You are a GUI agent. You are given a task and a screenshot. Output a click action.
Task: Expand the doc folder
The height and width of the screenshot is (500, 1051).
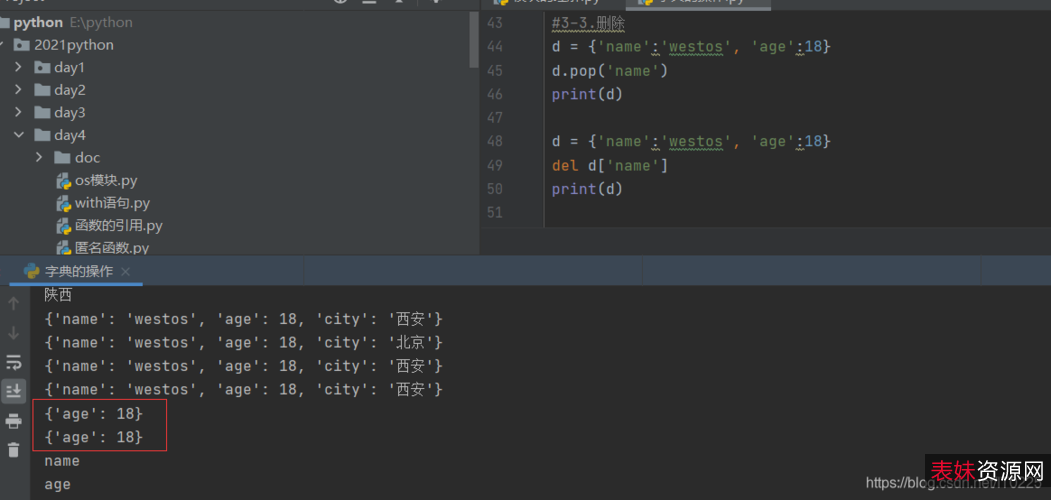click(x=40, y=158)
